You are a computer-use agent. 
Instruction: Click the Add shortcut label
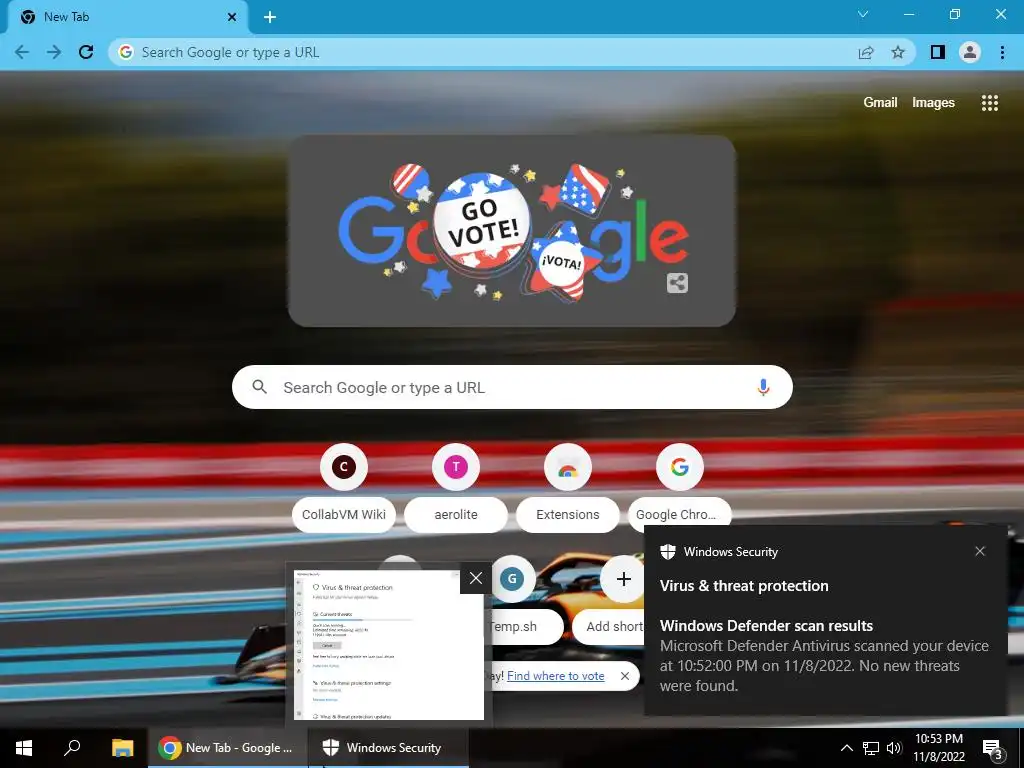point(614,626)
